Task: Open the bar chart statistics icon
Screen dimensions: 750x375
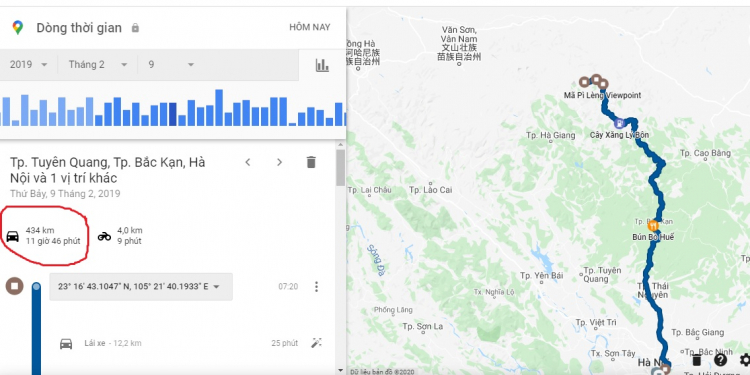Action: pos(322,65)
